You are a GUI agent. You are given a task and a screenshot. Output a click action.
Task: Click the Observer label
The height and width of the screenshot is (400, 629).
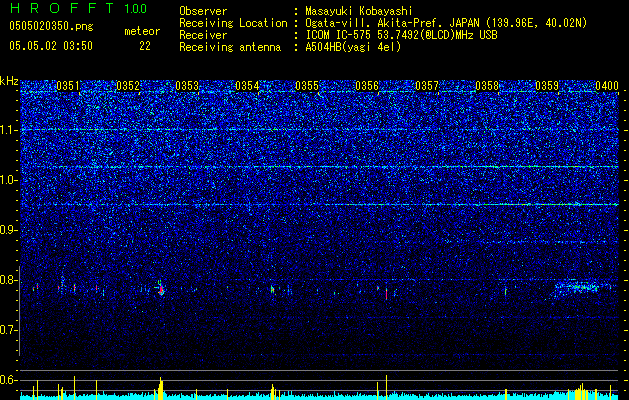click(203, 11)
